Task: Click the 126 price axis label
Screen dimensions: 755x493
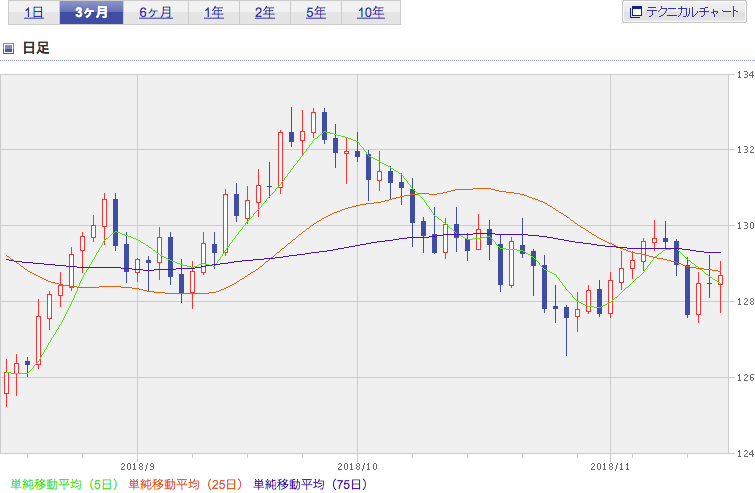Action: point(745,377)
